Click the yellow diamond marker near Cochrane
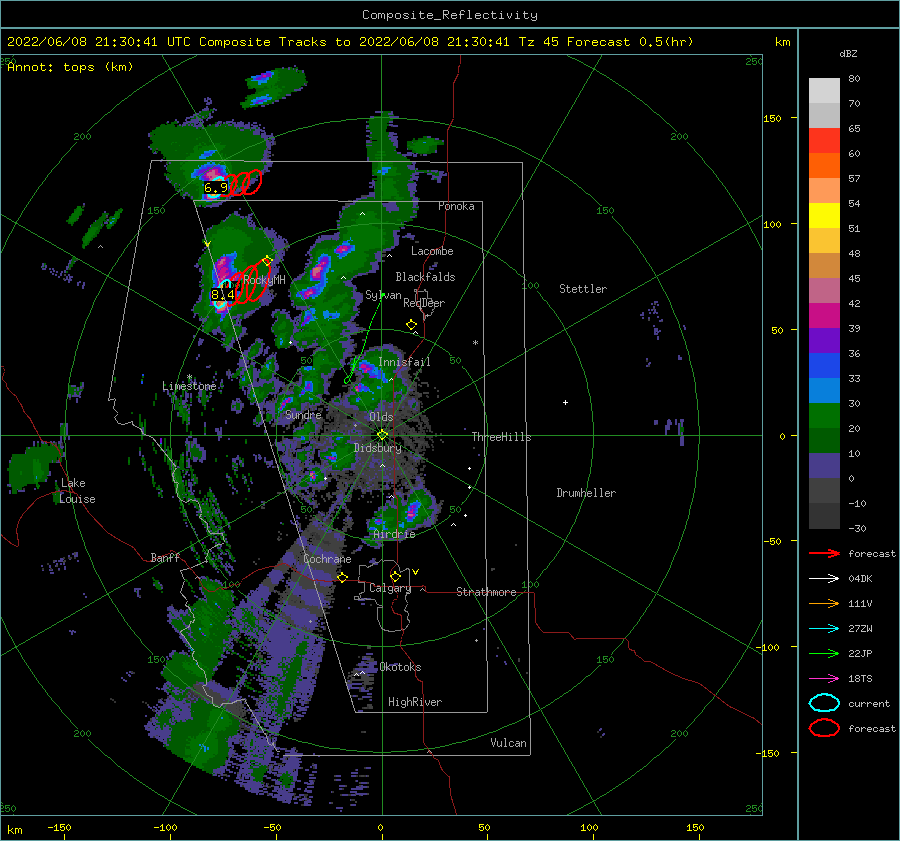 [342, 578]
